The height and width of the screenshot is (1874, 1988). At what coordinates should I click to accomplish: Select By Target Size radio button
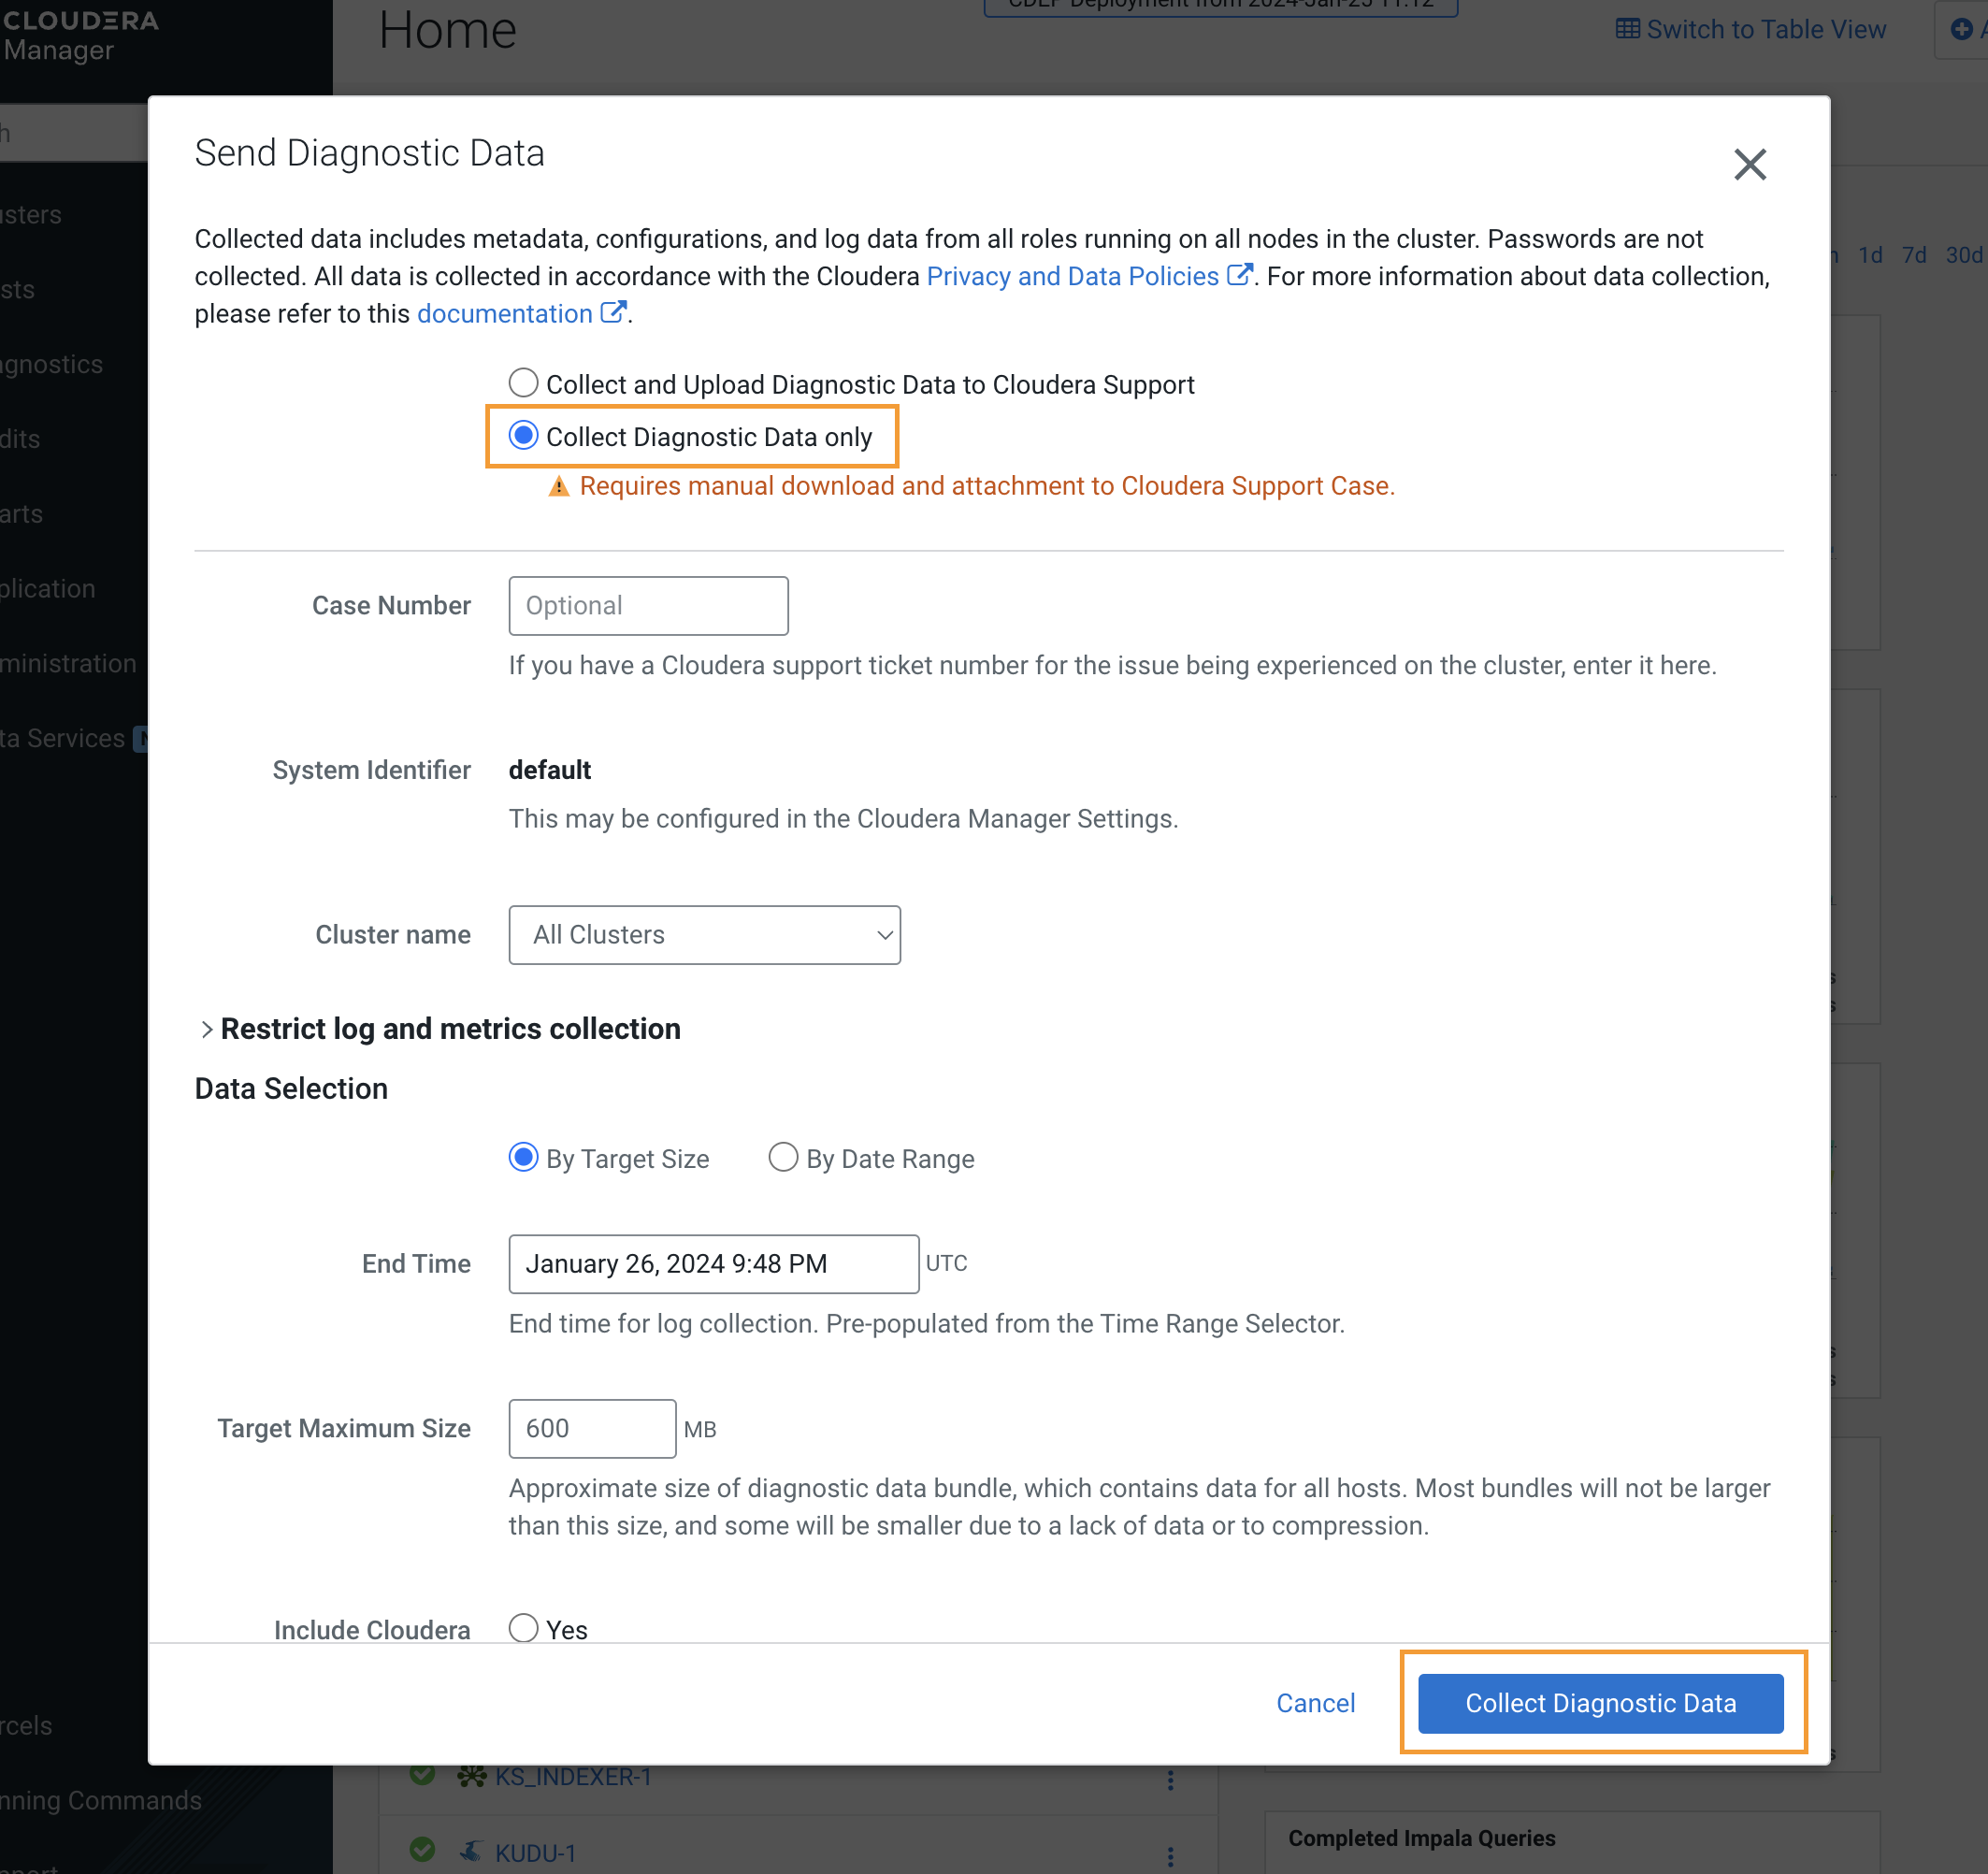pos(523,1158)
